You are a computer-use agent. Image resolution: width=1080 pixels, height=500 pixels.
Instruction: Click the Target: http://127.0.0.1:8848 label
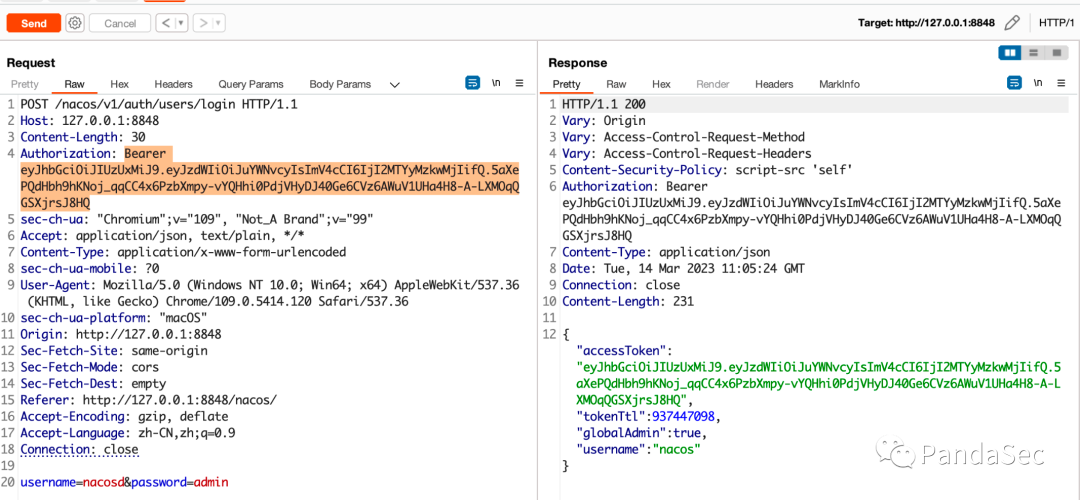pos(926,23)
